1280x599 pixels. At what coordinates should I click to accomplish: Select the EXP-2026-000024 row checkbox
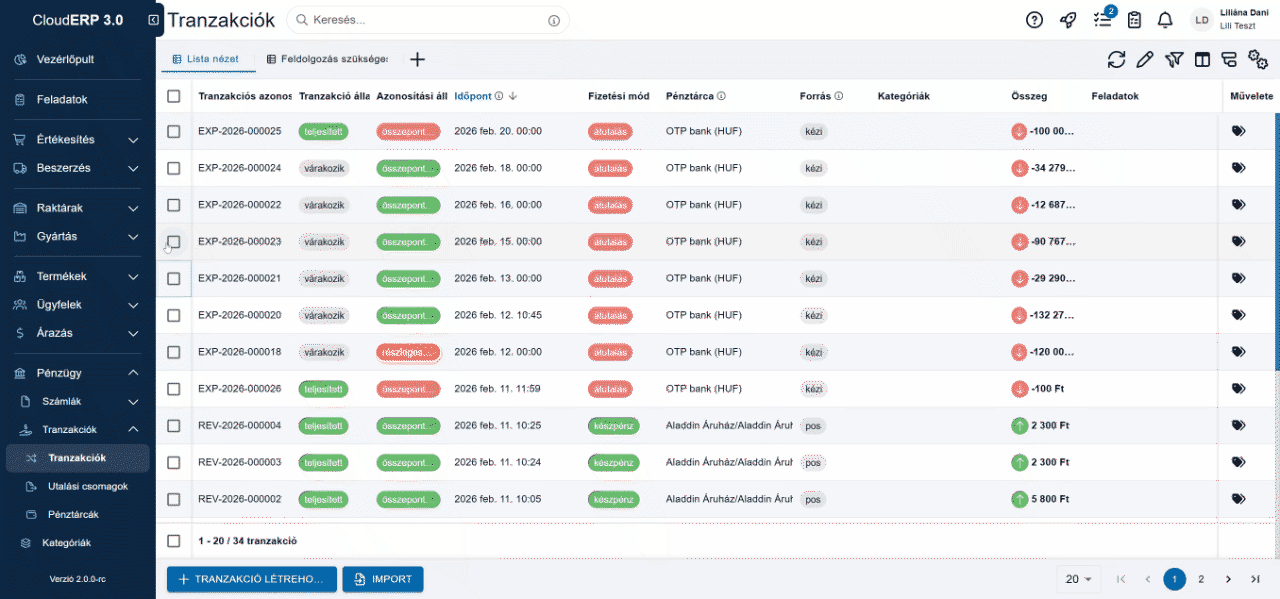coord(174,168)
